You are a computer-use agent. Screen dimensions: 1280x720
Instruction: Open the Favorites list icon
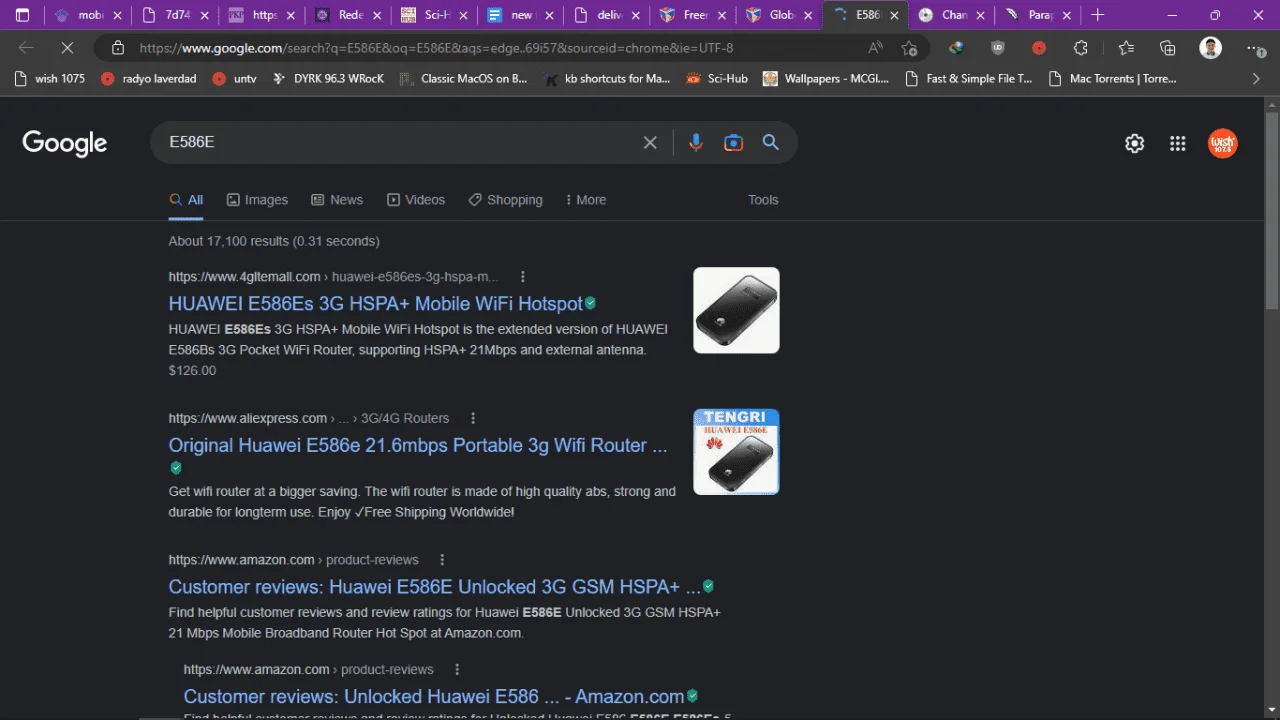[1126, 48]
